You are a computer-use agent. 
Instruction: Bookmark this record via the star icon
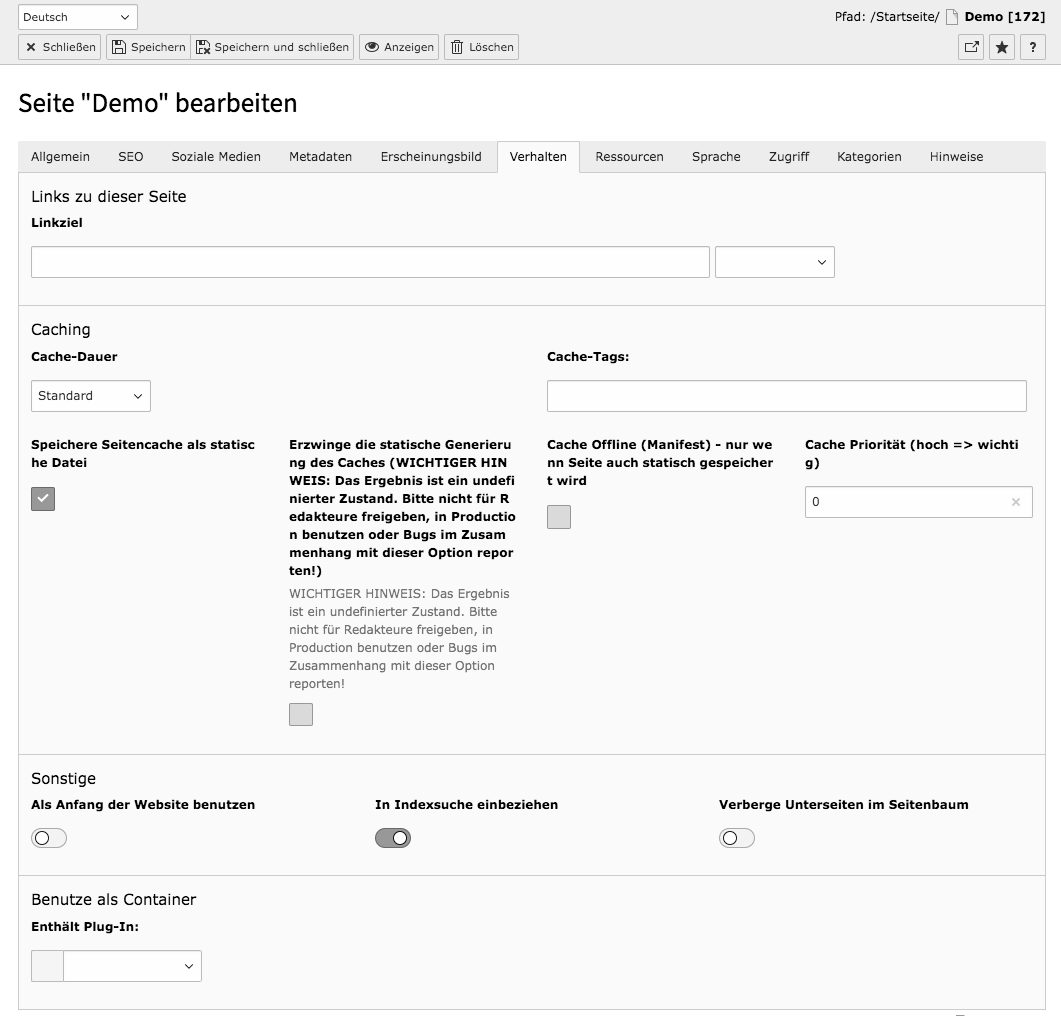point(1001,46)
